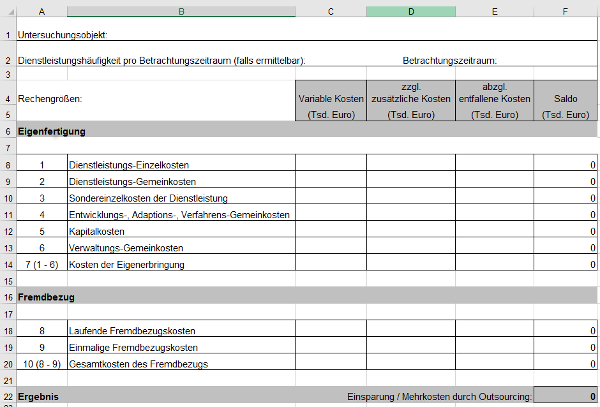600x407 pixels.
Task: Click the select-all corner of the sheet
Action: pos(8,11)
